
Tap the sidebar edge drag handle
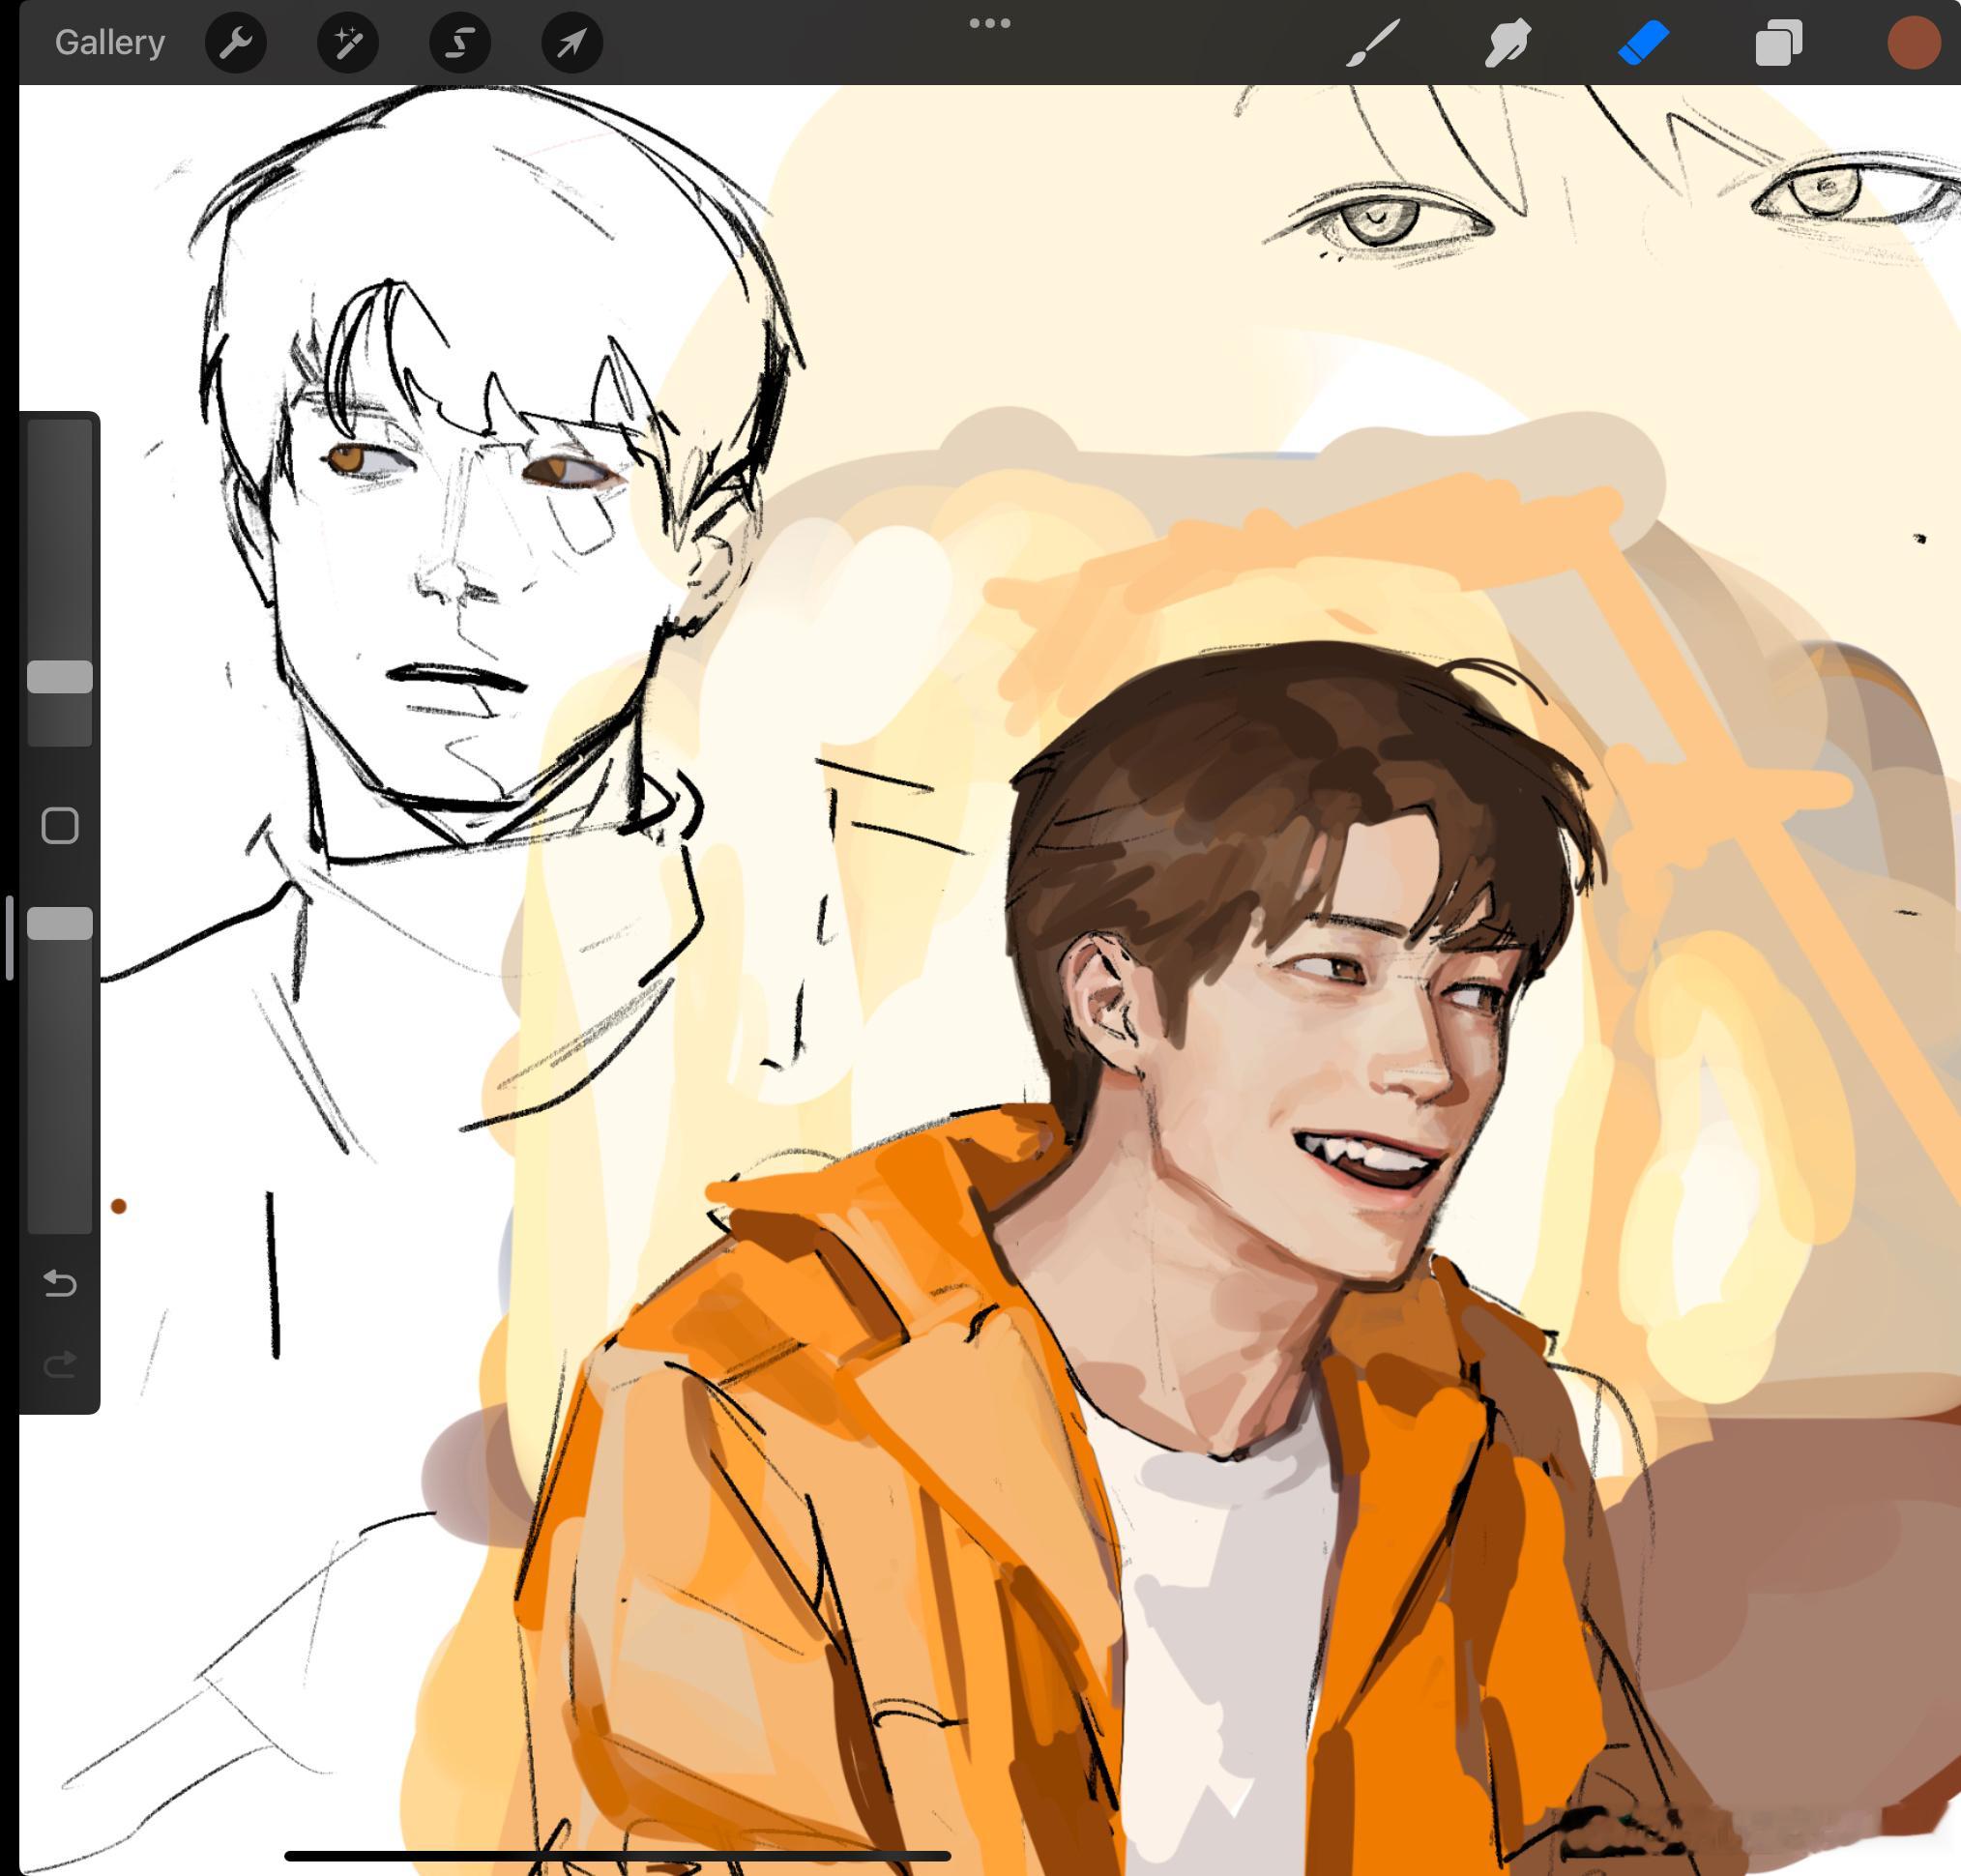[x=9, y=937]
